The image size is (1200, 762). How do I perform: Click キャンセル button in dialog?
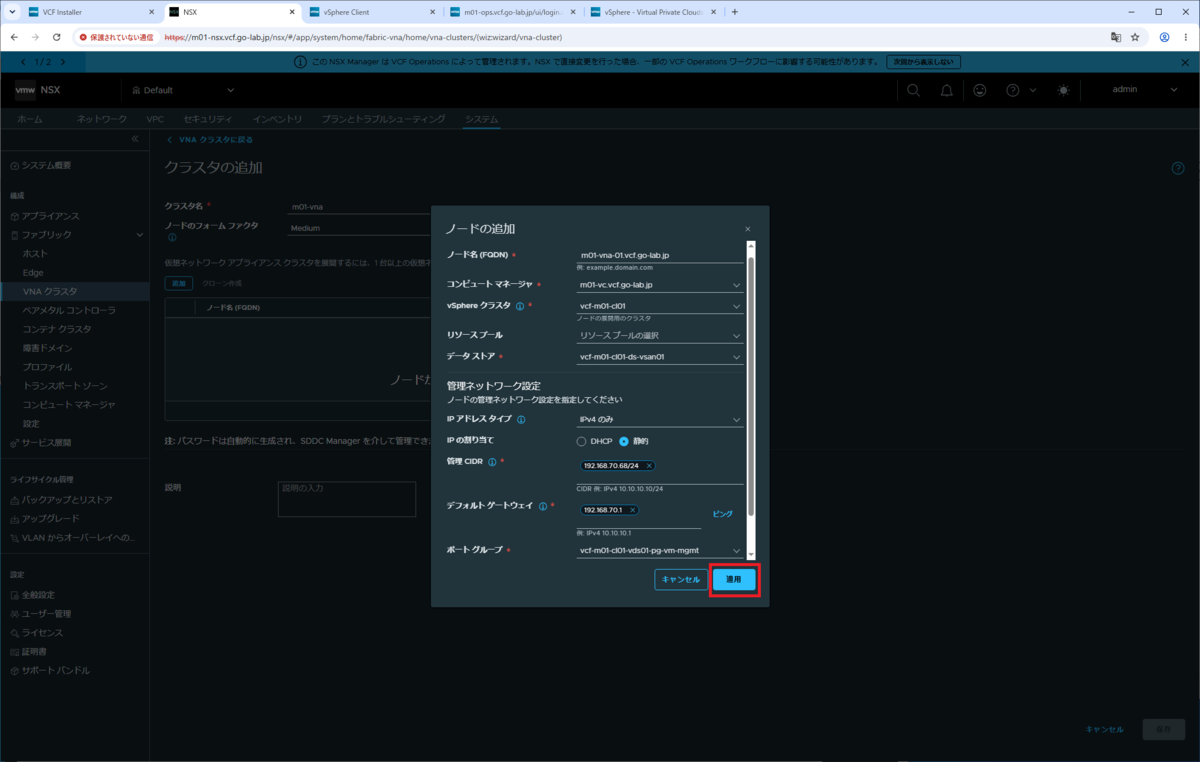(680, 579)
